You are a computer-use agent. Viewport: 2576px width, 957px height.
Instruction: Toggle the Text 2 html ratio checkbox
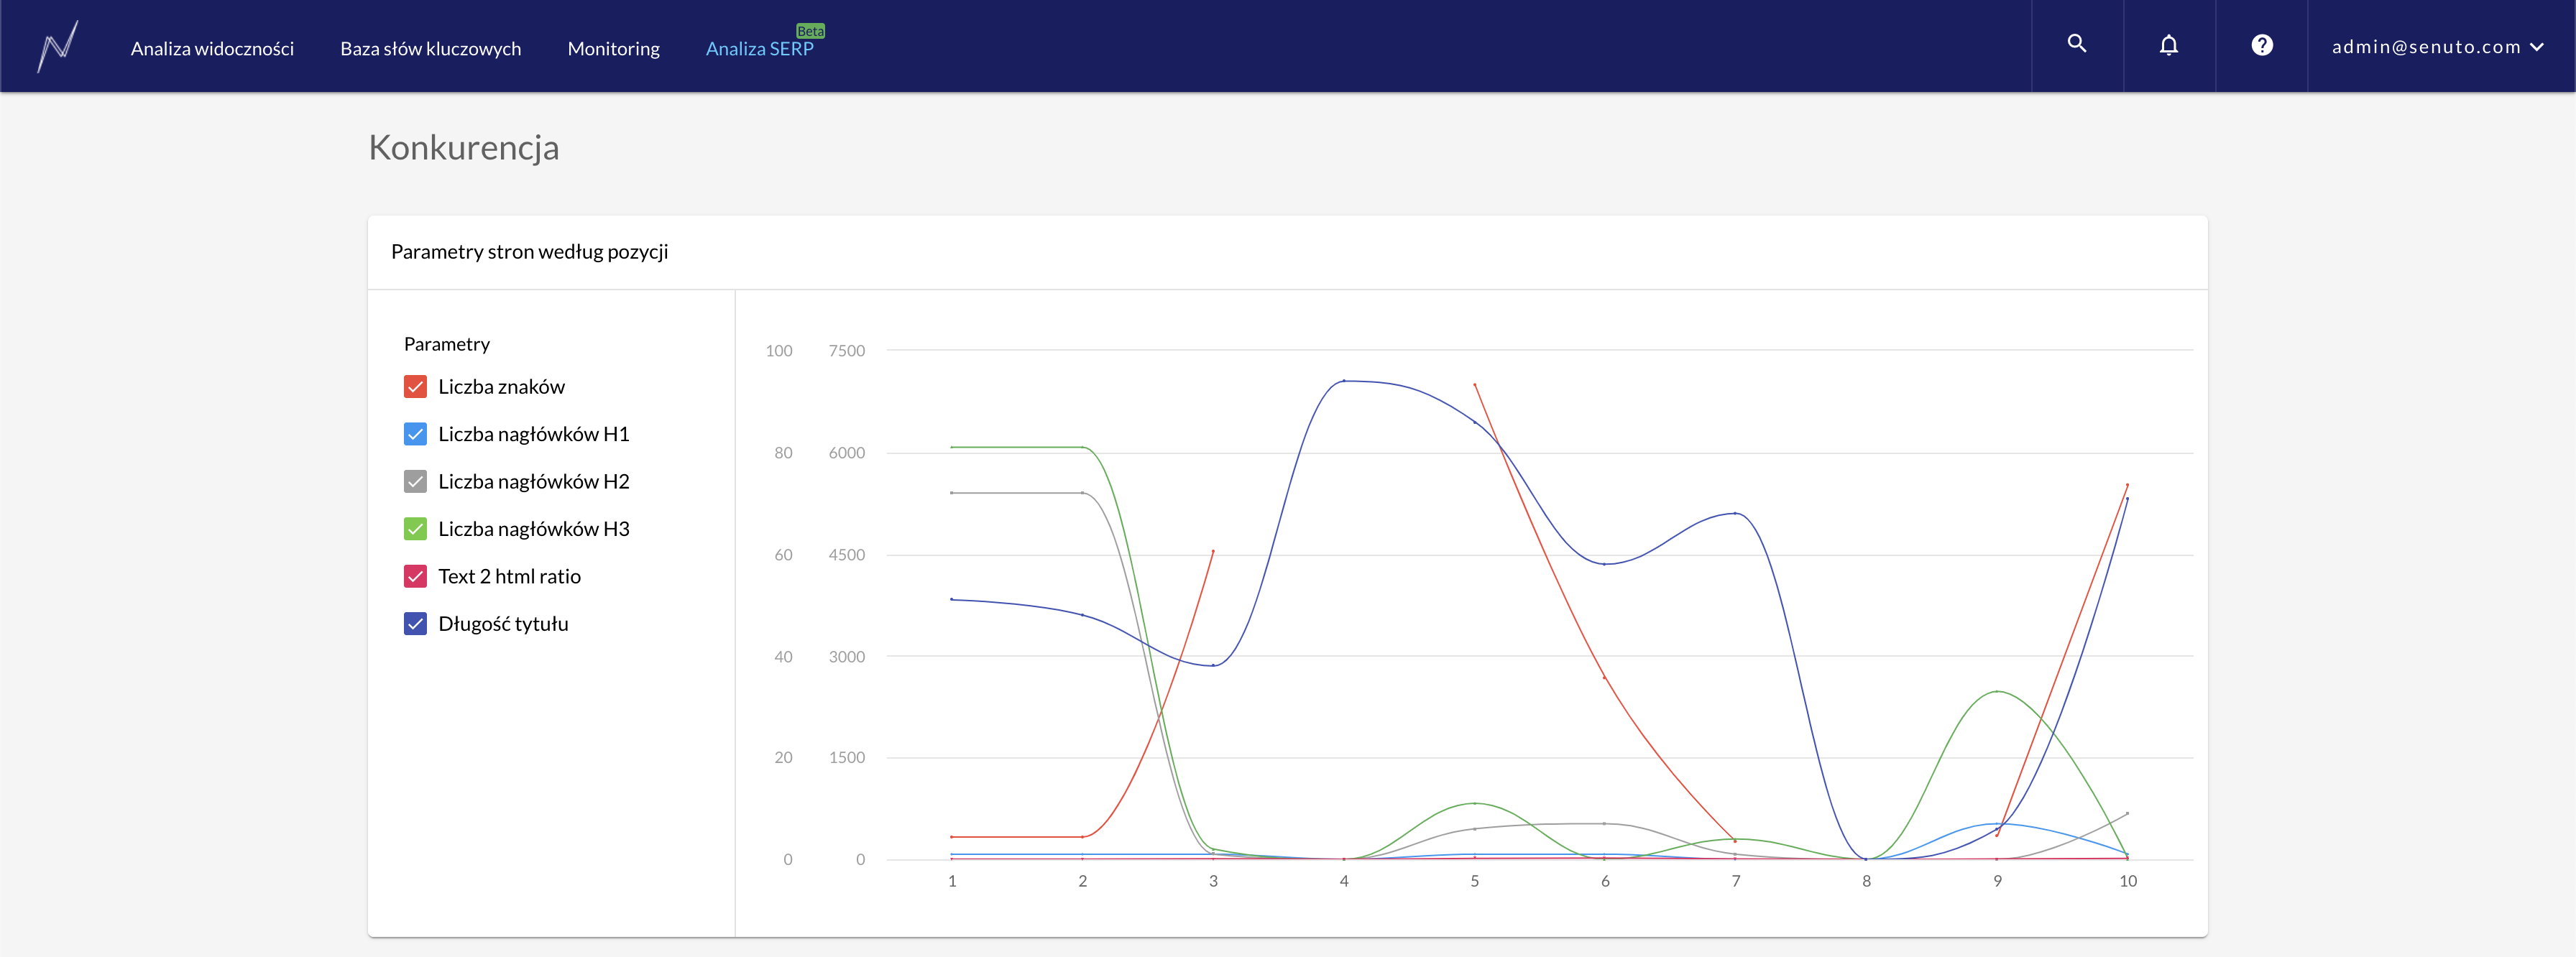[415, 576]
